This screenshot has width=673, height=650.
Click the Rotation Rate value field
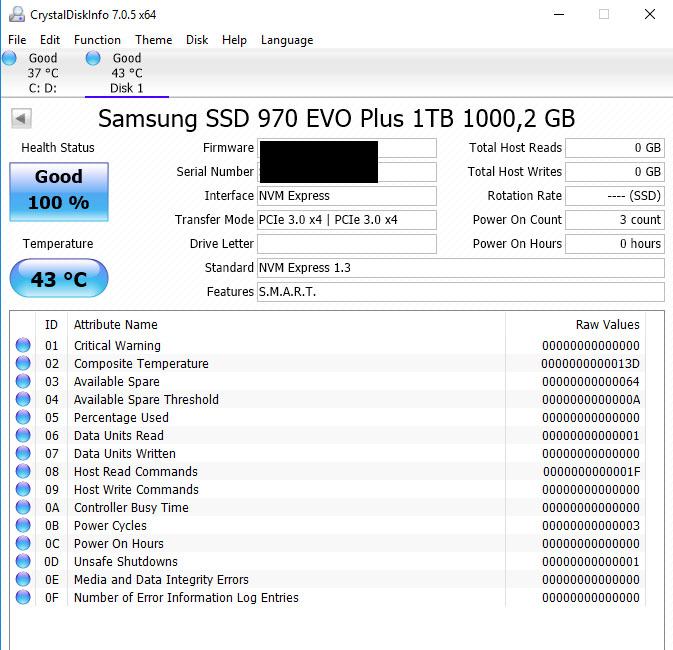coord(615,196)
